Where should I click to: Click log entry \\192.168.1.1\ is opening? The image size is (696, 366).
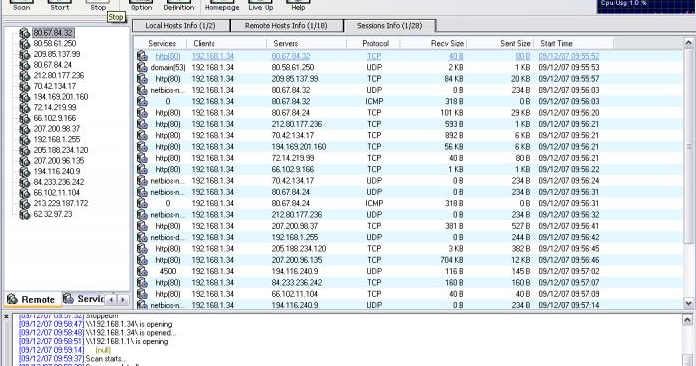[x=127, y=342]
